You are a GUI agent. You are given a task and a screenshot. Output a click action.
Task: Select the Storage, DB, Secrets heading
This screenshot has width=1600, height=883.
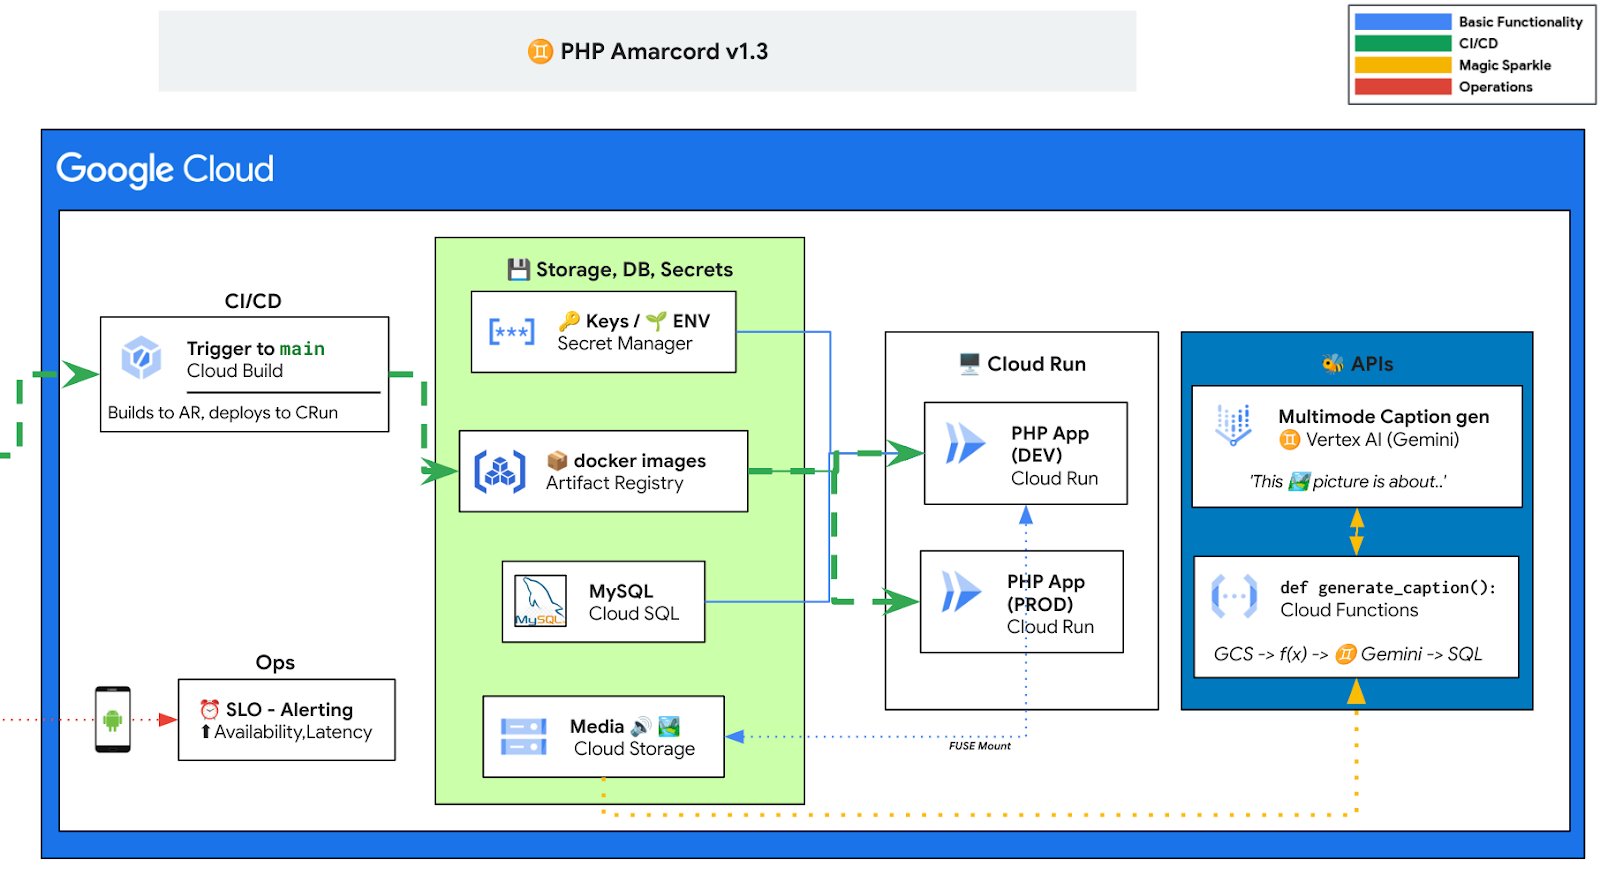[x=633, y=270]
